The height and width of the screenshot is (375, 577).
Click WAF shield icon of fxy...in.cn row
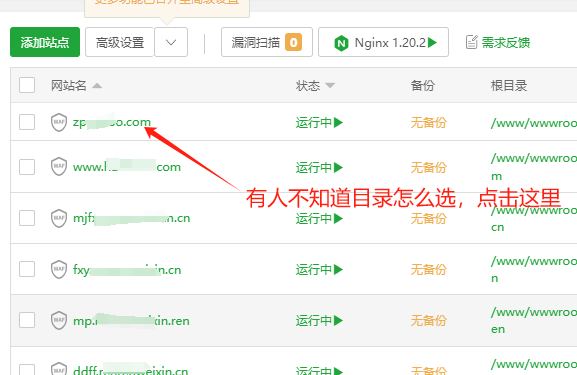click(x=59, y=269)
